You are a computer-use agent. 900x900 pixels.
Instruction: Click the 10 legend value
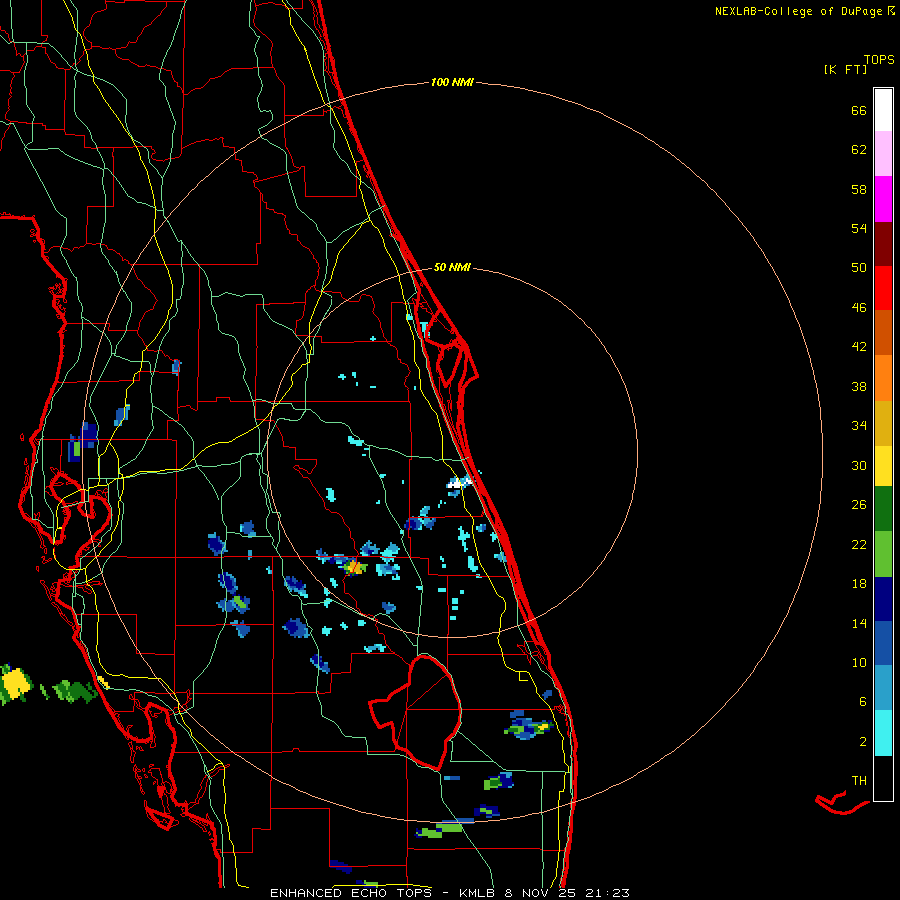(859, 662)
